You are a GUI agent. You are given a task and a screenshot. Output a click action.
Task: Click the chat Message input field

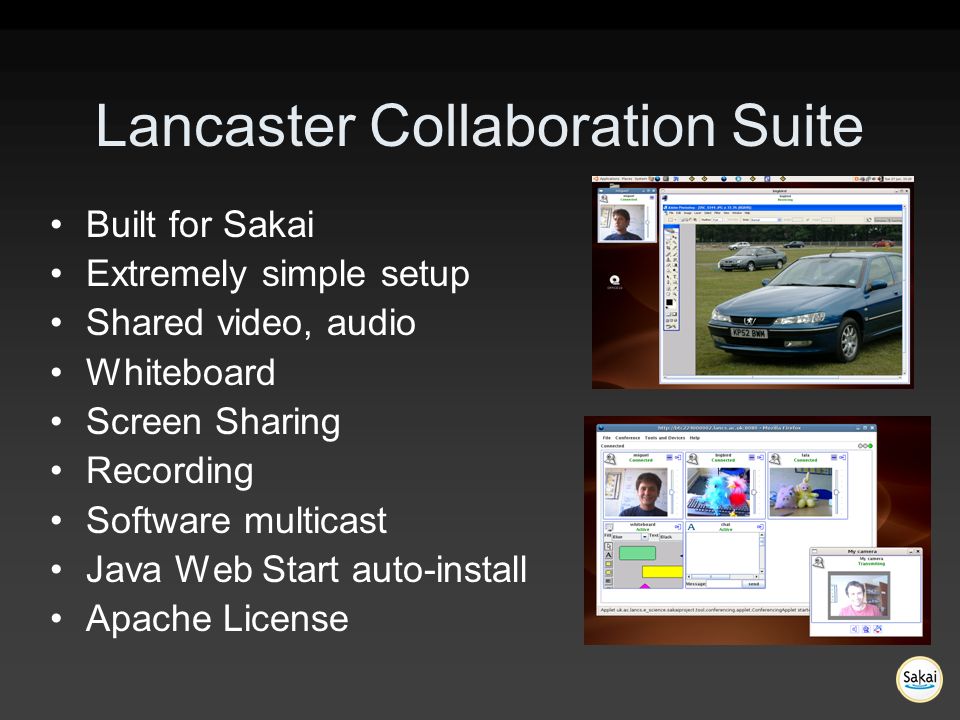[724, 584]
